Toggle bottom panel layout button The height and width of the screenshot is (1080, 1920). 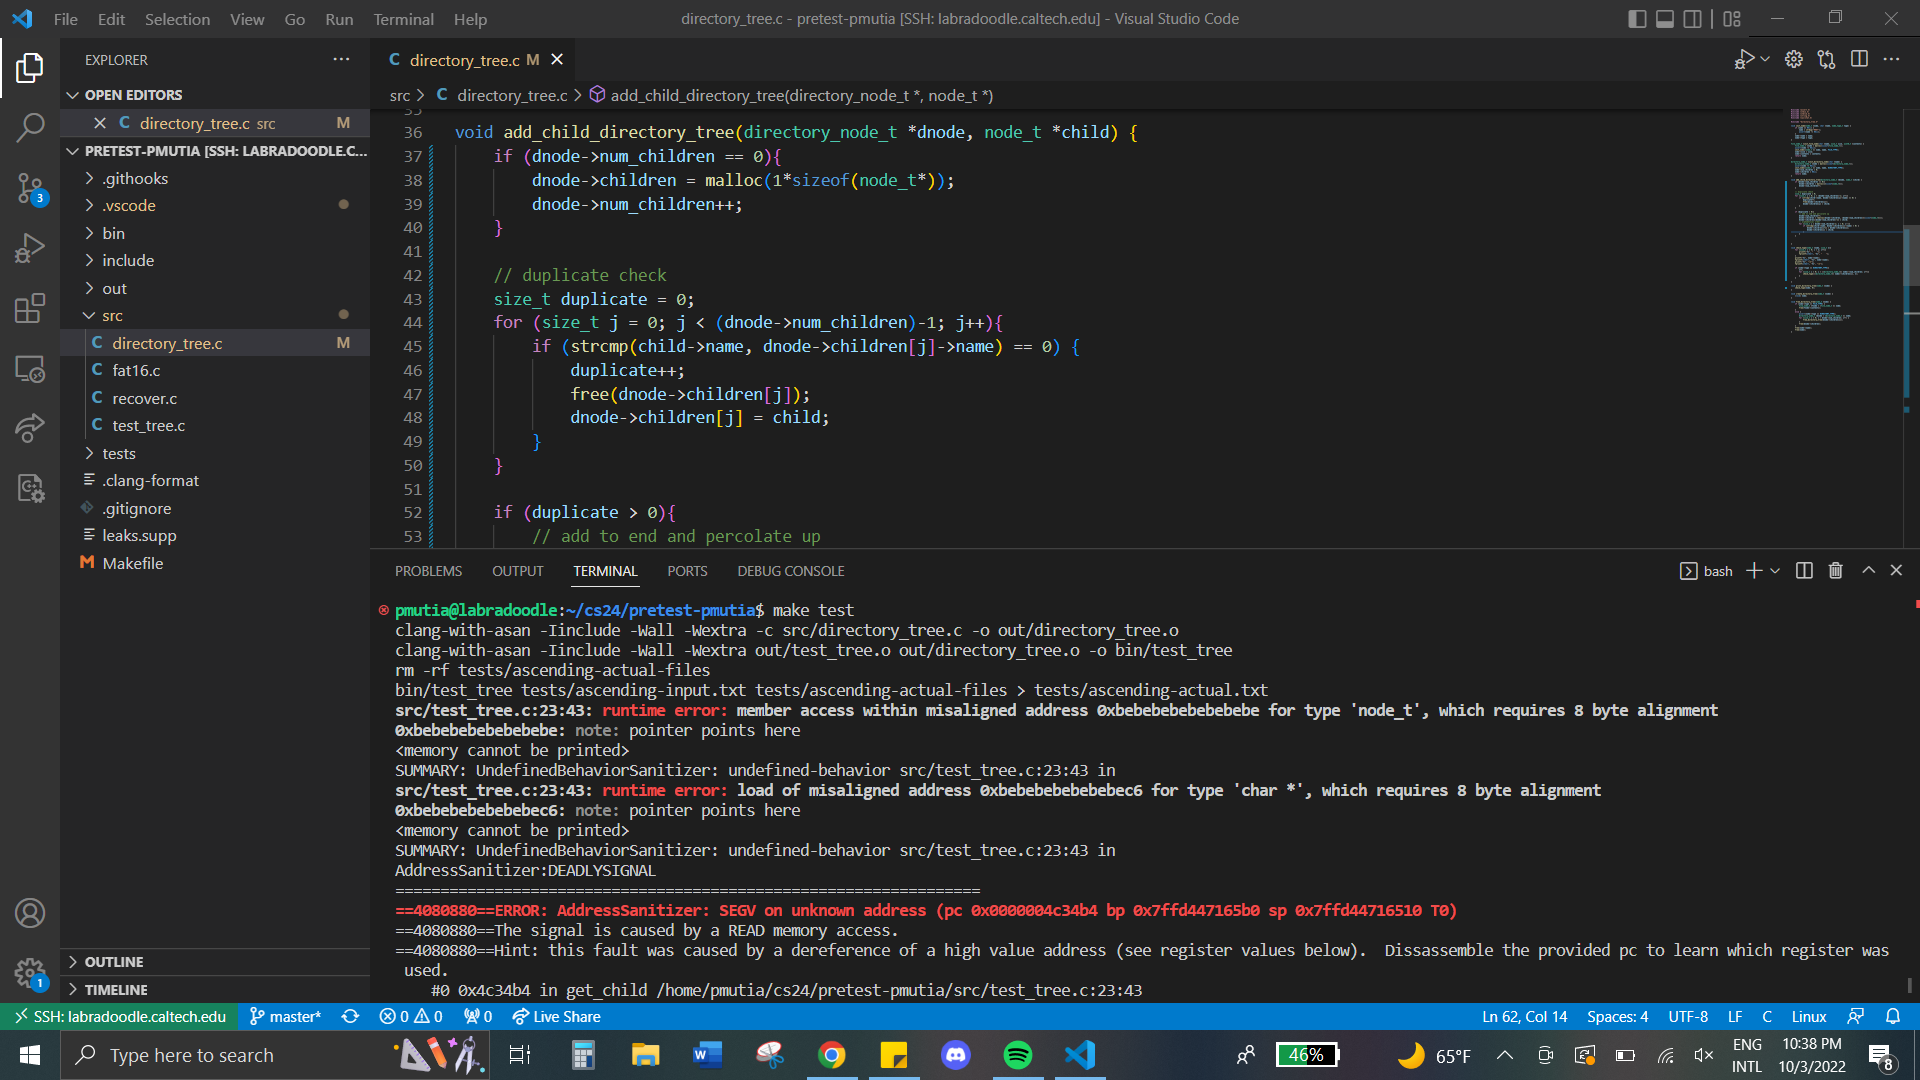[x=1665, y=19]
